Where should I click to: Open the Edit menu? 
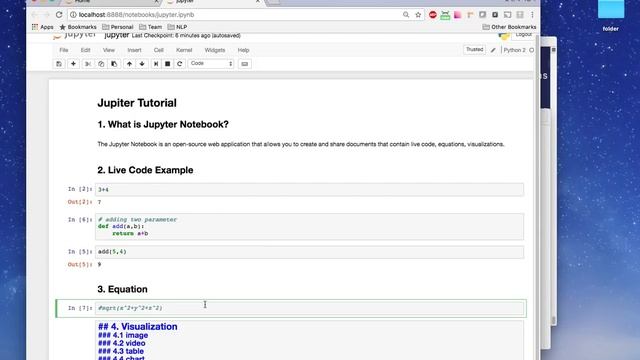(x=85, y=50)
